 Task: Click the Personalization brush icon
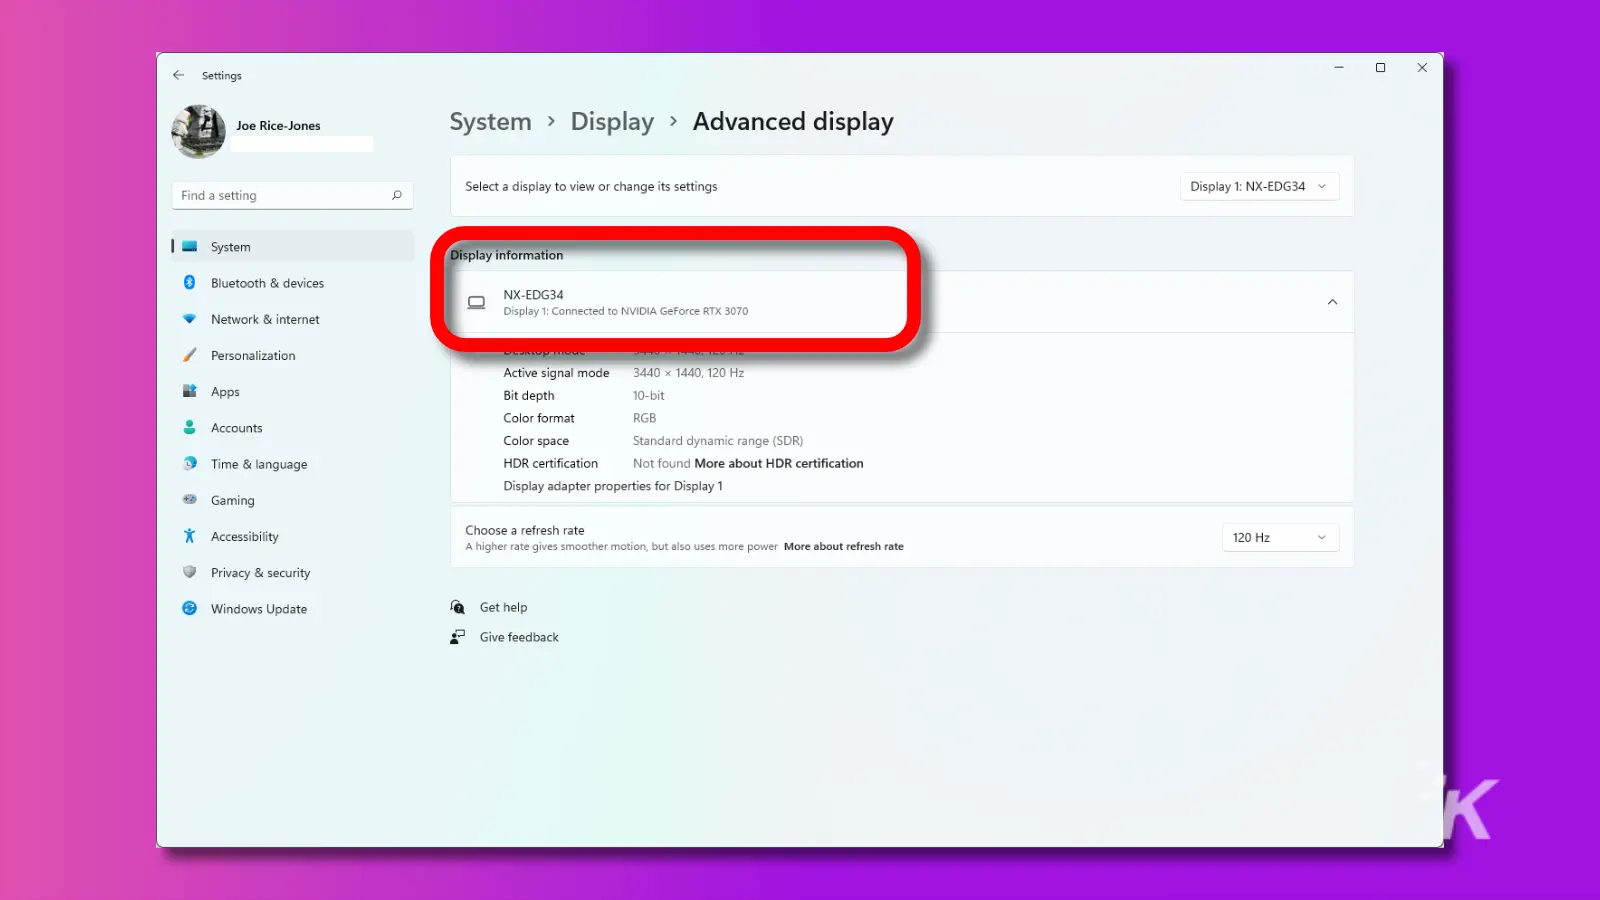[x=189, y=355]
